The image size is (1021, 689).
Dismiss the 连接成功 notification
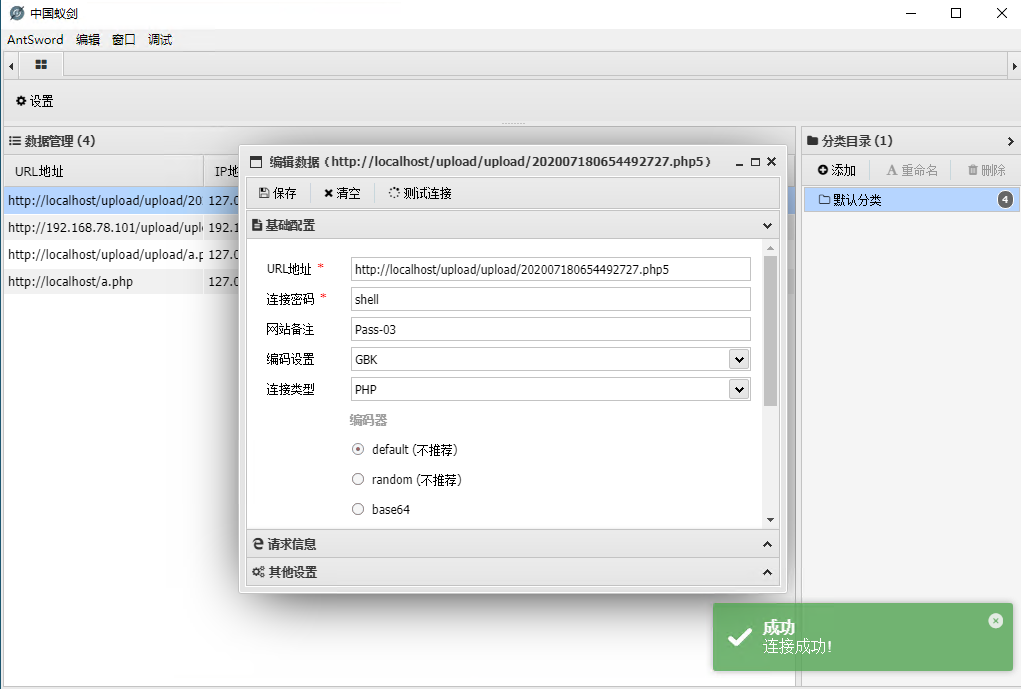pos(996,621)
